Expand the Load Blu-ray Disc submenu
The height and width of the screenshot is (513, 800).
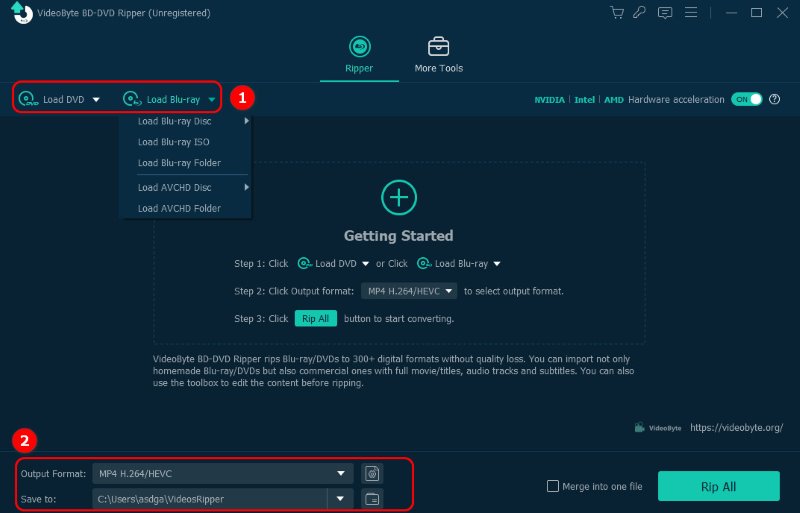coord(184,121)
